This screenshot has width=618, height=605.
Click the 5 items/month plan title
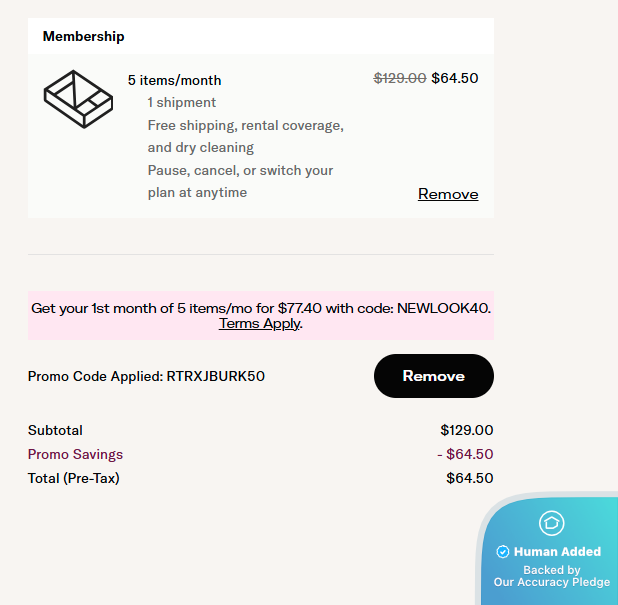tap(175, 80)
